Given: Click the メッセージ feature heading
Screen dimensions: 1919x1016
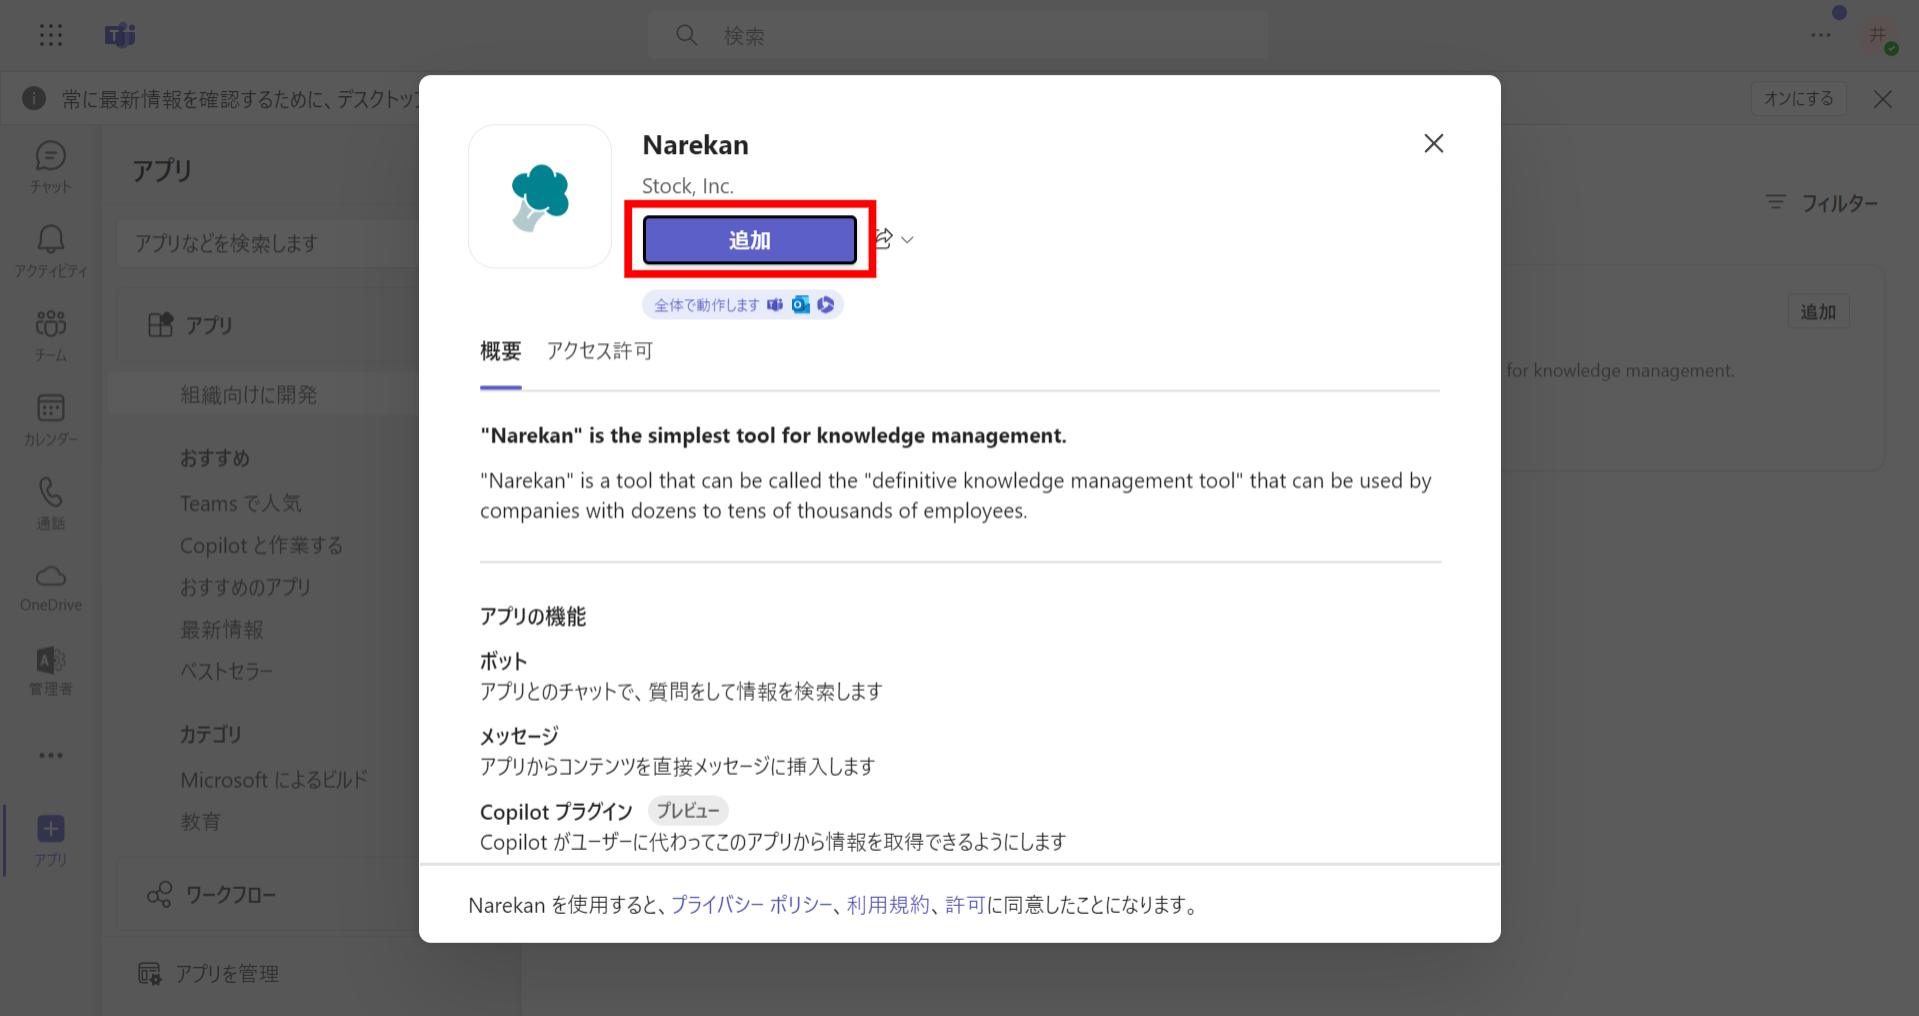Looking at the screenshot, I should pos(519,736).
